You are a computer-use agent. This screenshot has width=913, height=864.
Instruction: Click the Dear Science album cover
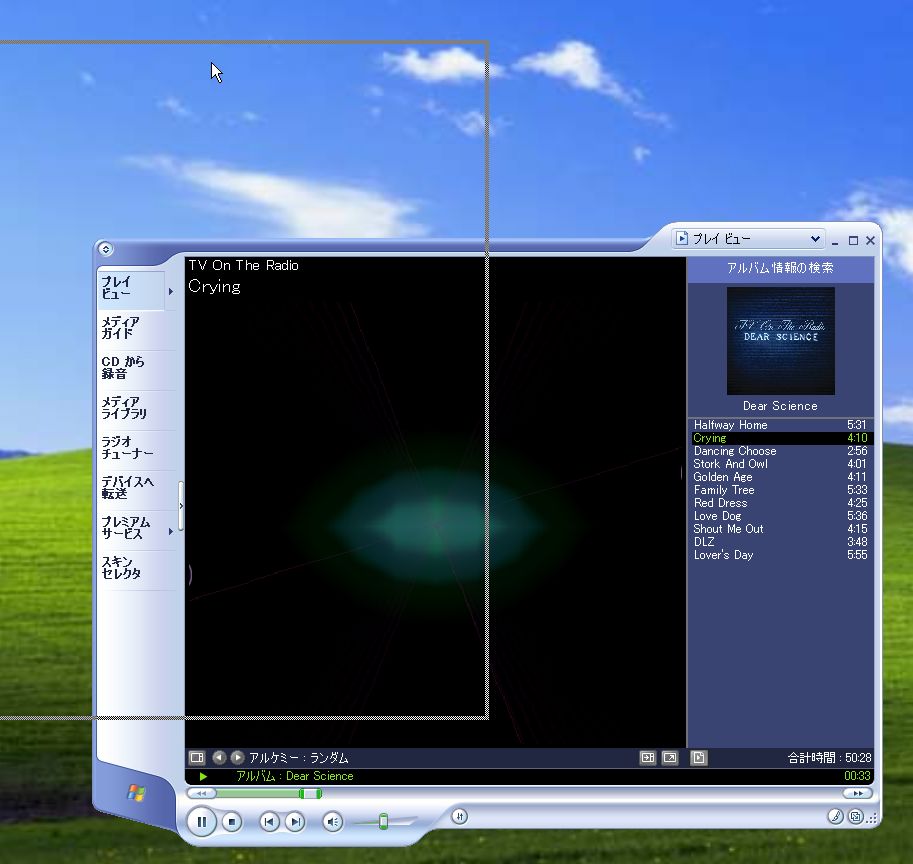click(780, 341)
